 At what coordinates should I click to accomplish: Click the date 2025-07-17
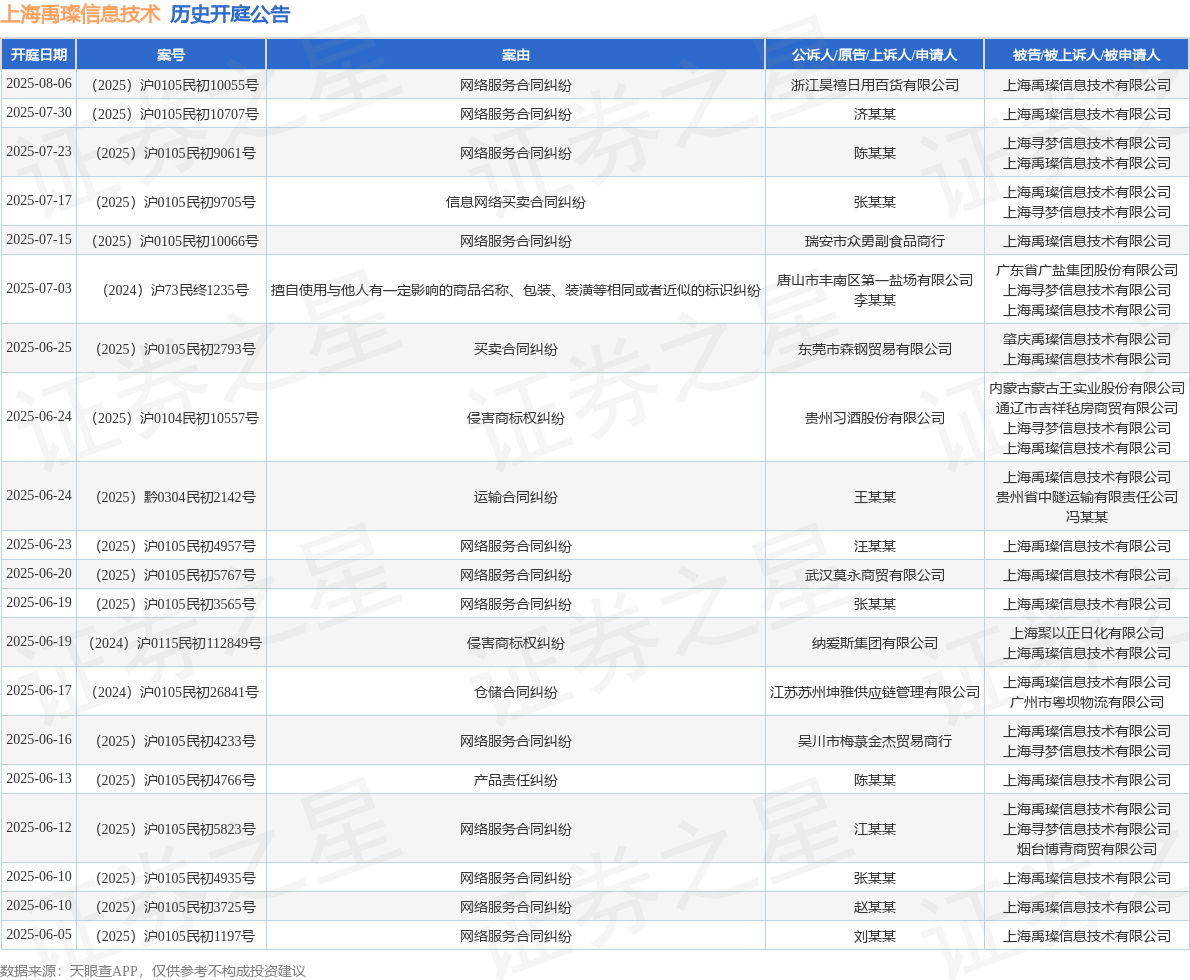pyautogui.click(x=39, y=200)
